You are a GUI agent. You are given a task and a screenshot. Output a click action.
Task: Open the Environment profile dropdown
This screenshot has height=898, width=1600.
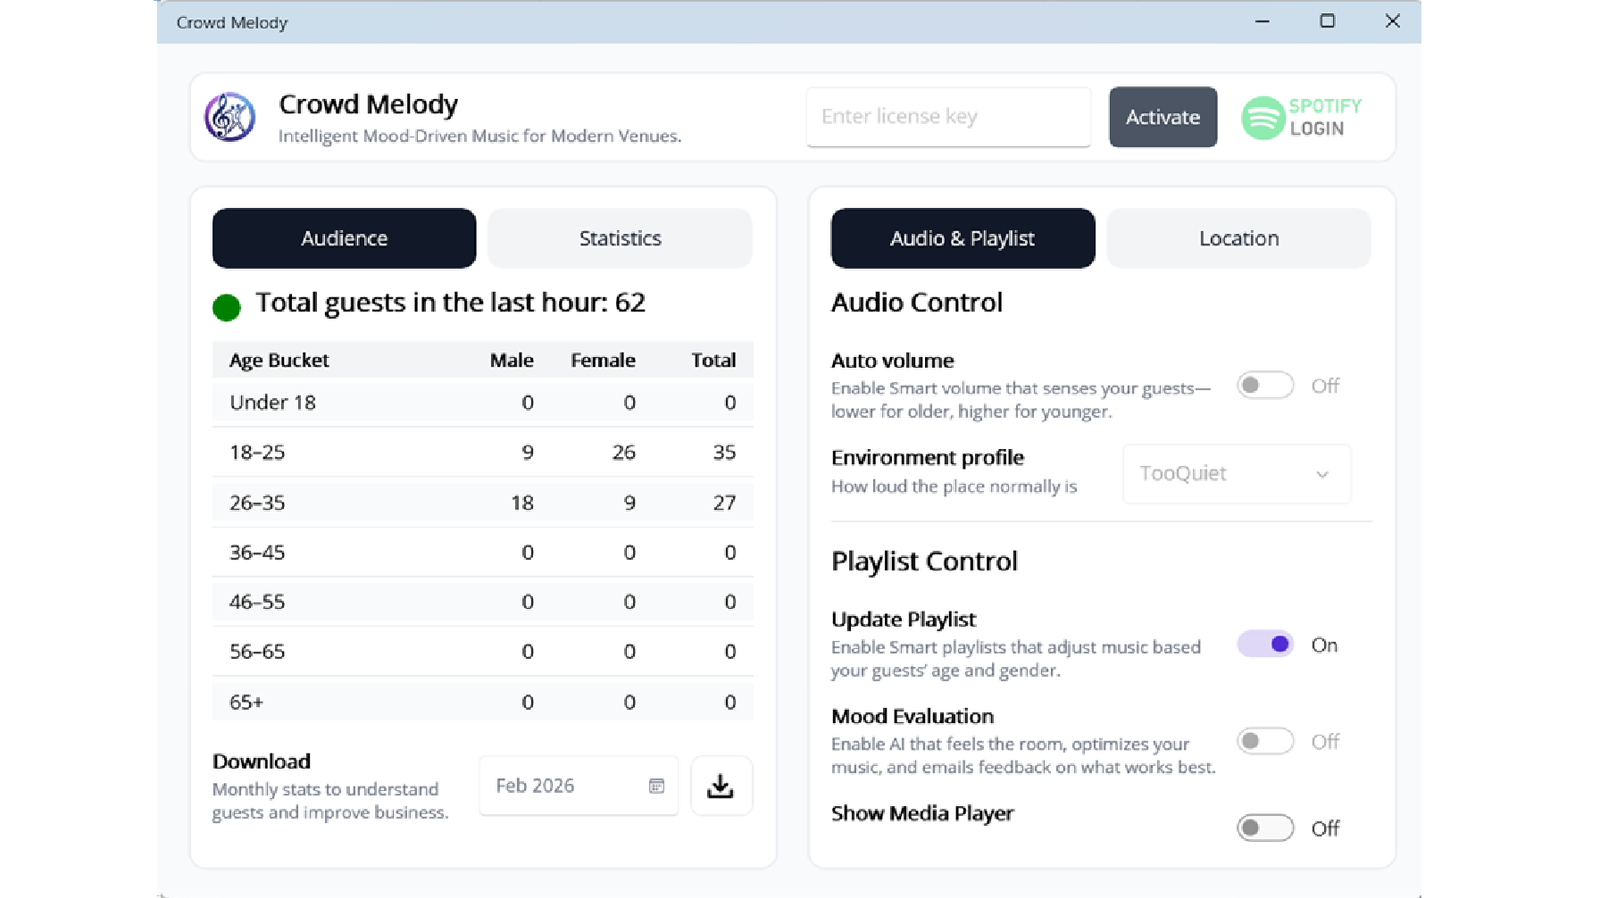1235,474
